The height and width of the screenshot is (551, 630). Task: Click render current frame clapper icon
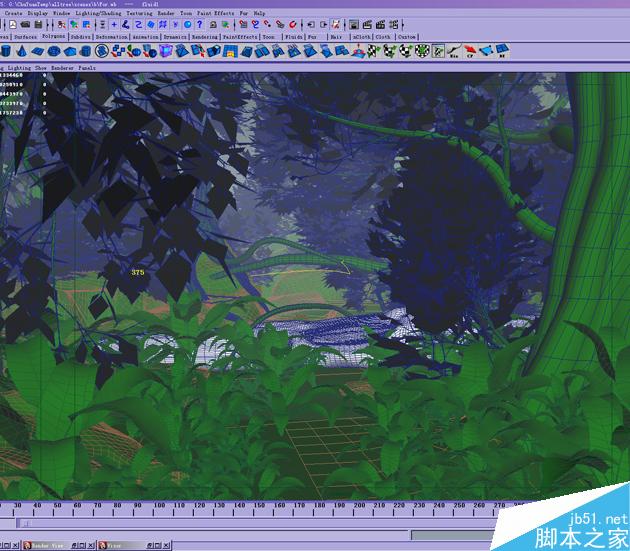[367, 25]
